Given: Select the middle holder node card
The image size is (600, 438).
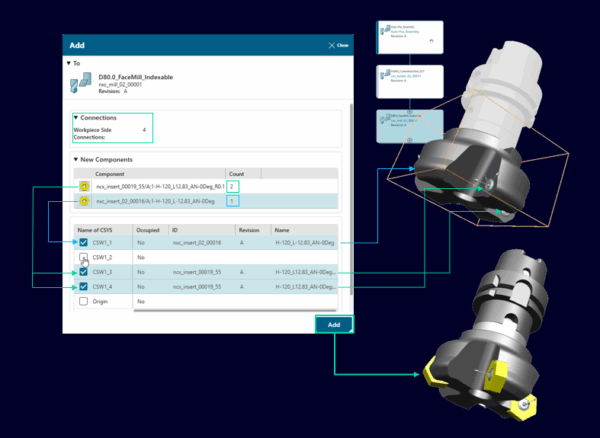Looking at the screenshot, I should pos(409,81).
